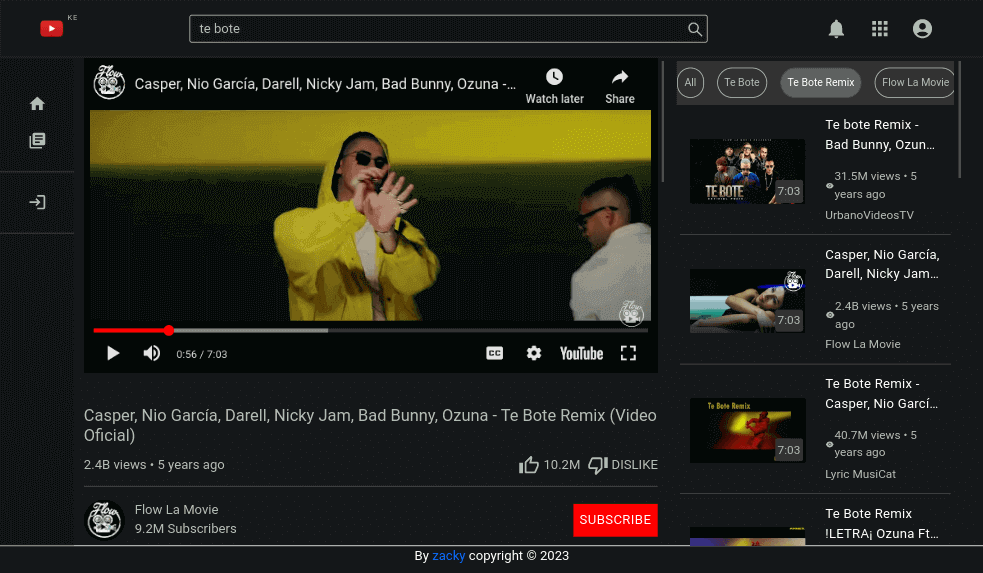Mute the video volume
The height and width of the screenshot is (573, 983).
click(x=152, y=354)
